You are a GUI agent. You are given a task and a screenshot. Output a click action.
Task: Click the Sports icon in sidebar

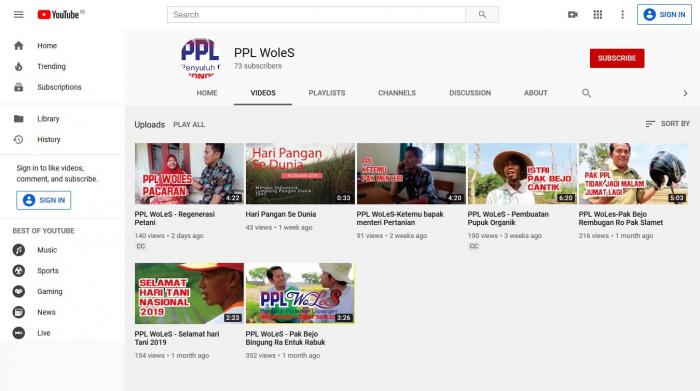(19, 270)
